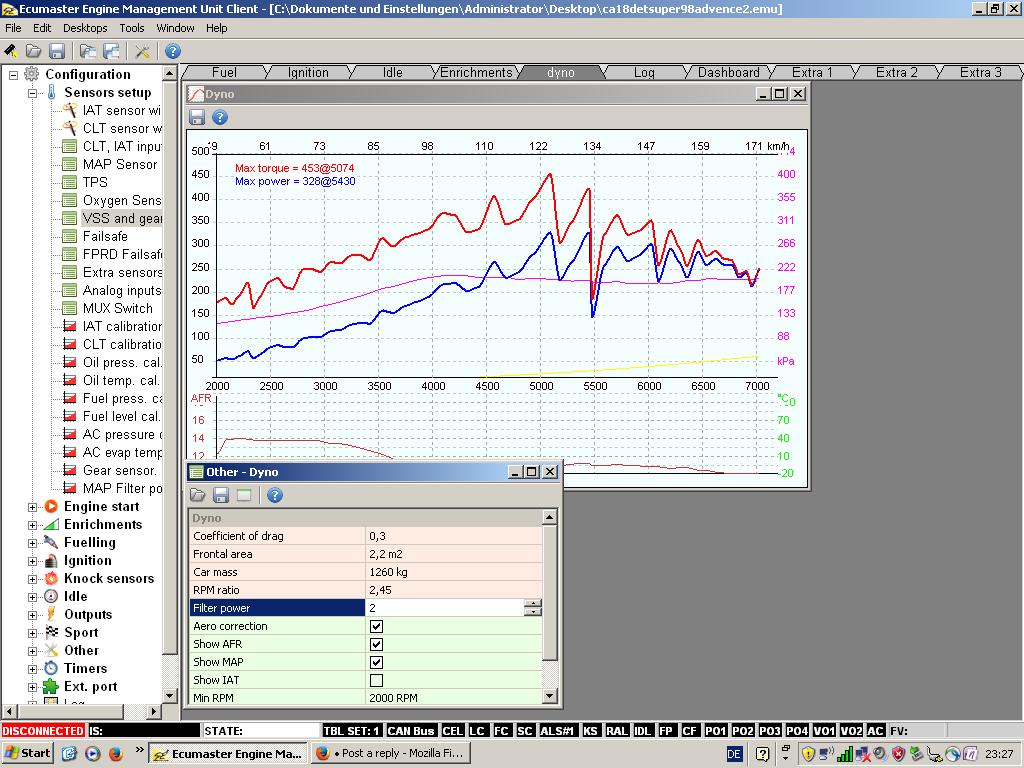Open the Firefox icon in the quick launch bar
This screenshot has height=768, width=1024.
point(115,753)
